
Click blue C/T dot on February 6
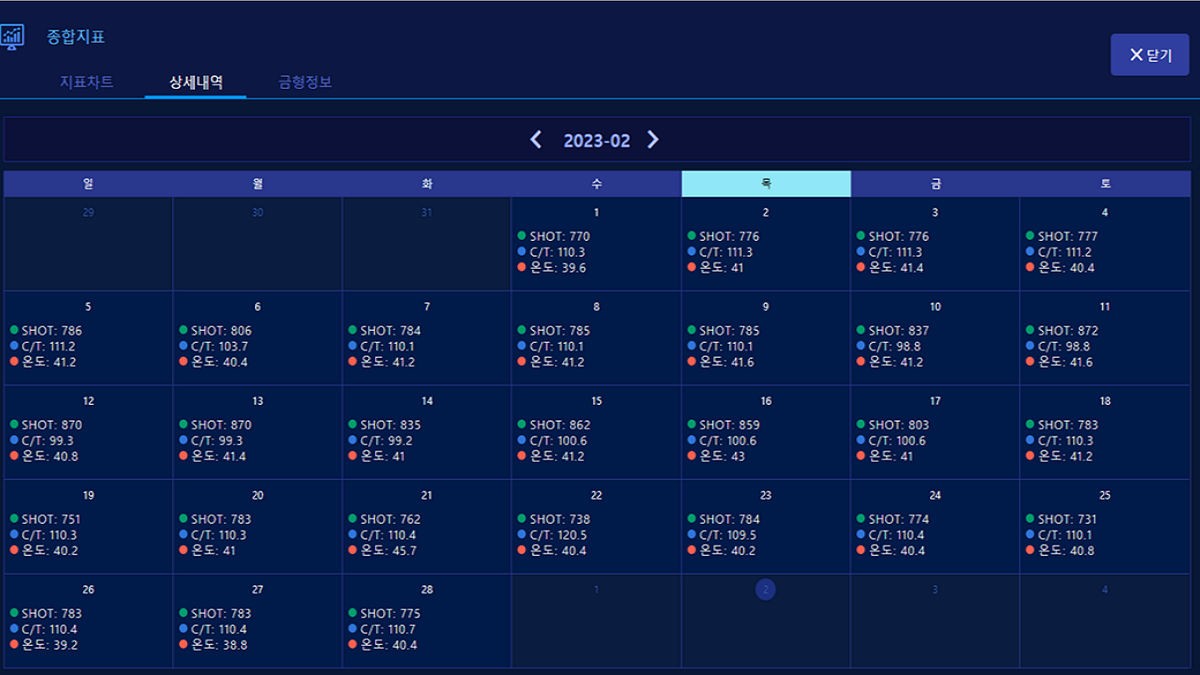click(x=183, y=346)
